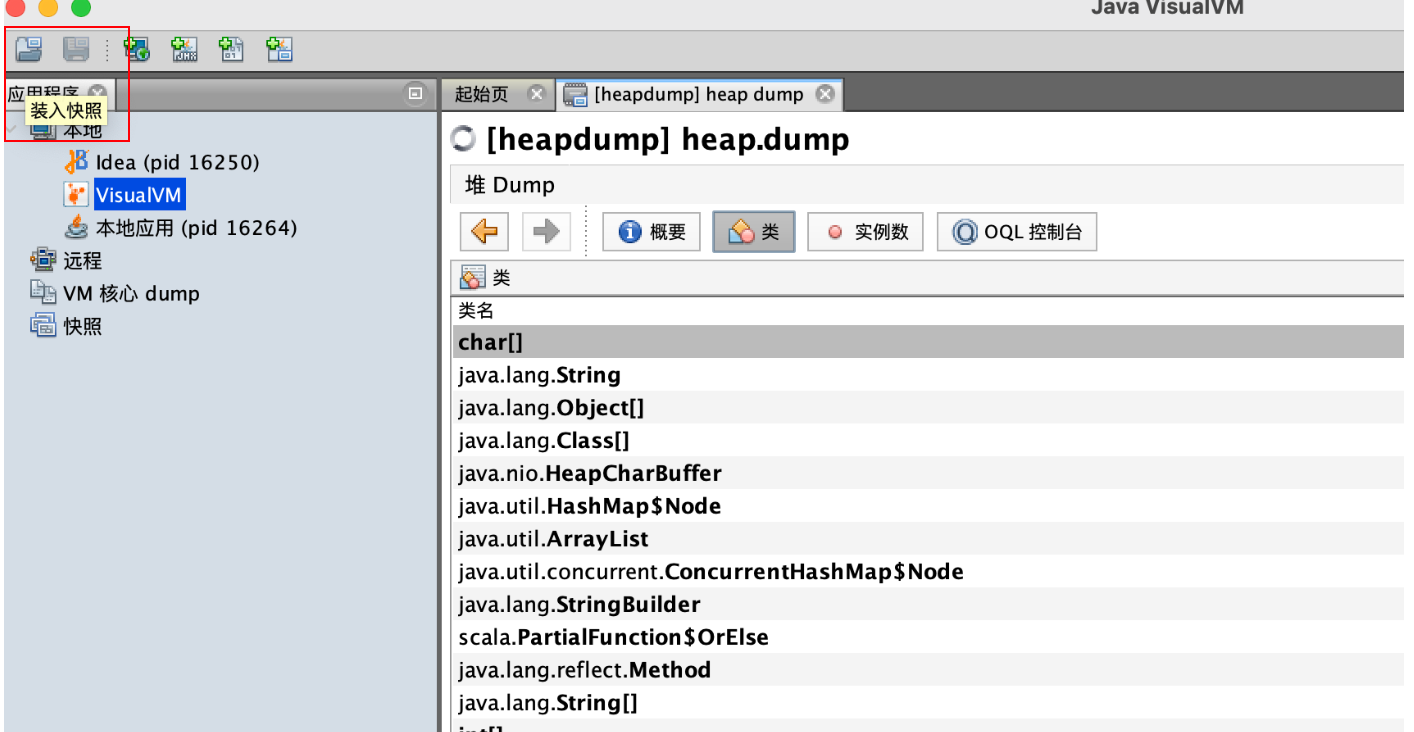Open the 实例数 instances view

coord(866,232)
